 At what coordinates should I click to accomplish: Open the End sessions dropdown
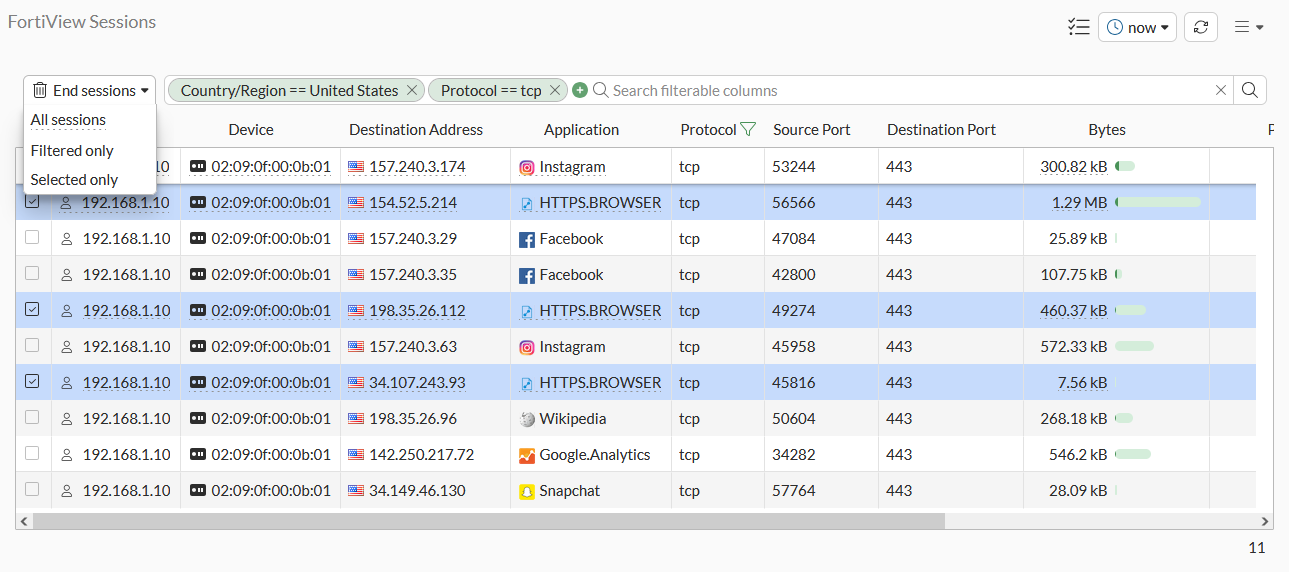tap(90, 90)
